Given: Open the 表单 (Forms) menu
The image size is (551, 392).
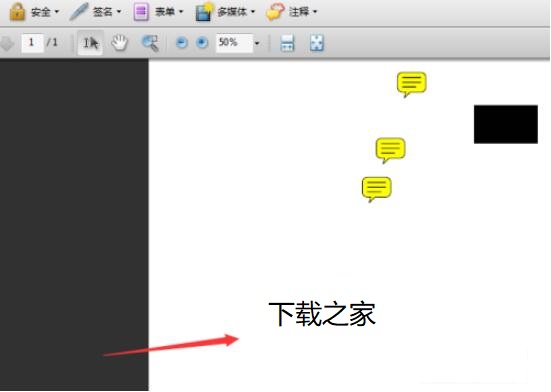Looking at the screenshot, I should click(158, 12).
